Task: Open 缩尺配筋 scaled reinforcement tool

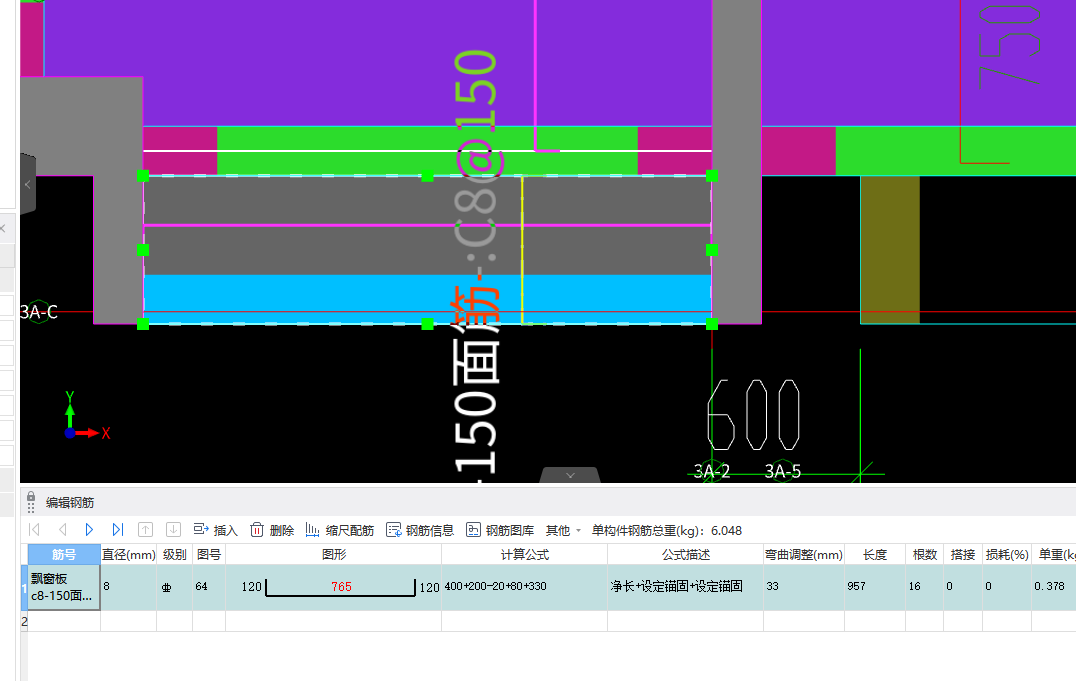Action: click(x=340, y=530)
